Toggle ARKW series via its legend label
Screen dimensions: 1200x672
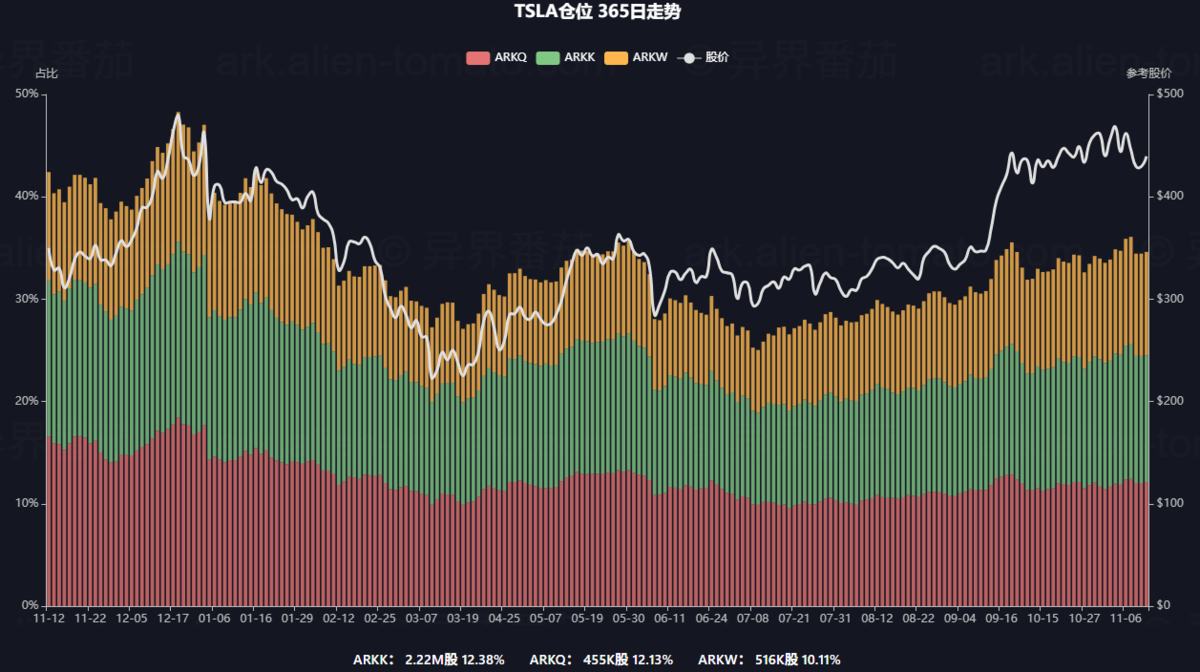[x=649, y=58]
